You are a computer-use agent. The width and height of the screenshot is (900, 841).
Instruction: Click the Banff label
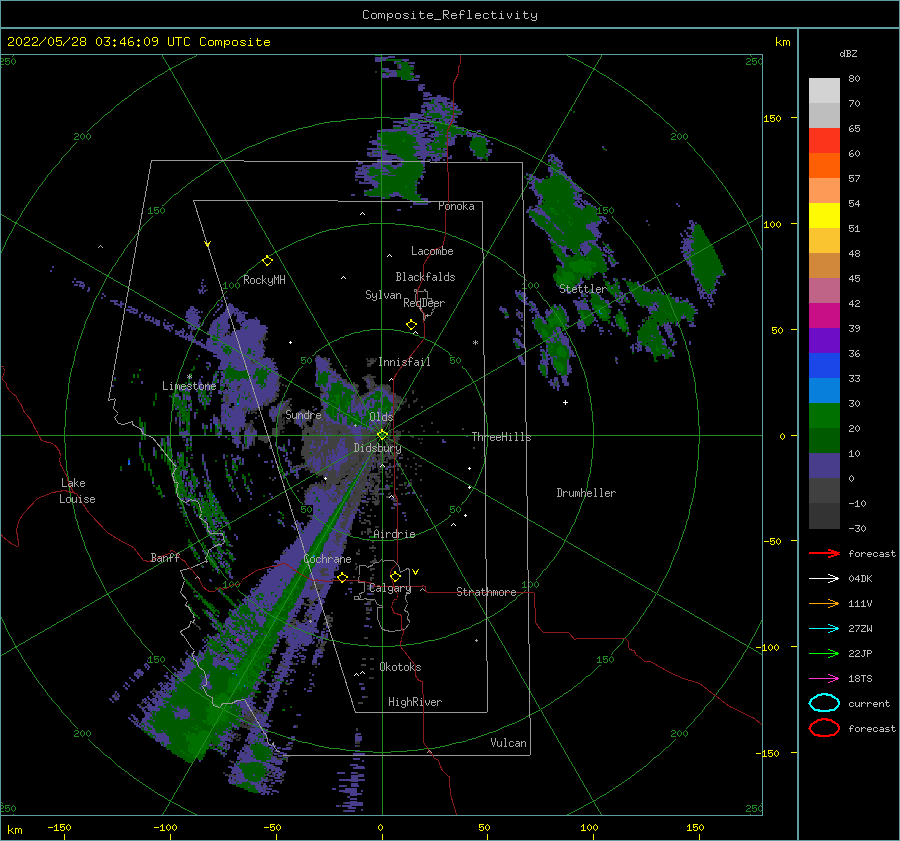(x=165, y=557)
